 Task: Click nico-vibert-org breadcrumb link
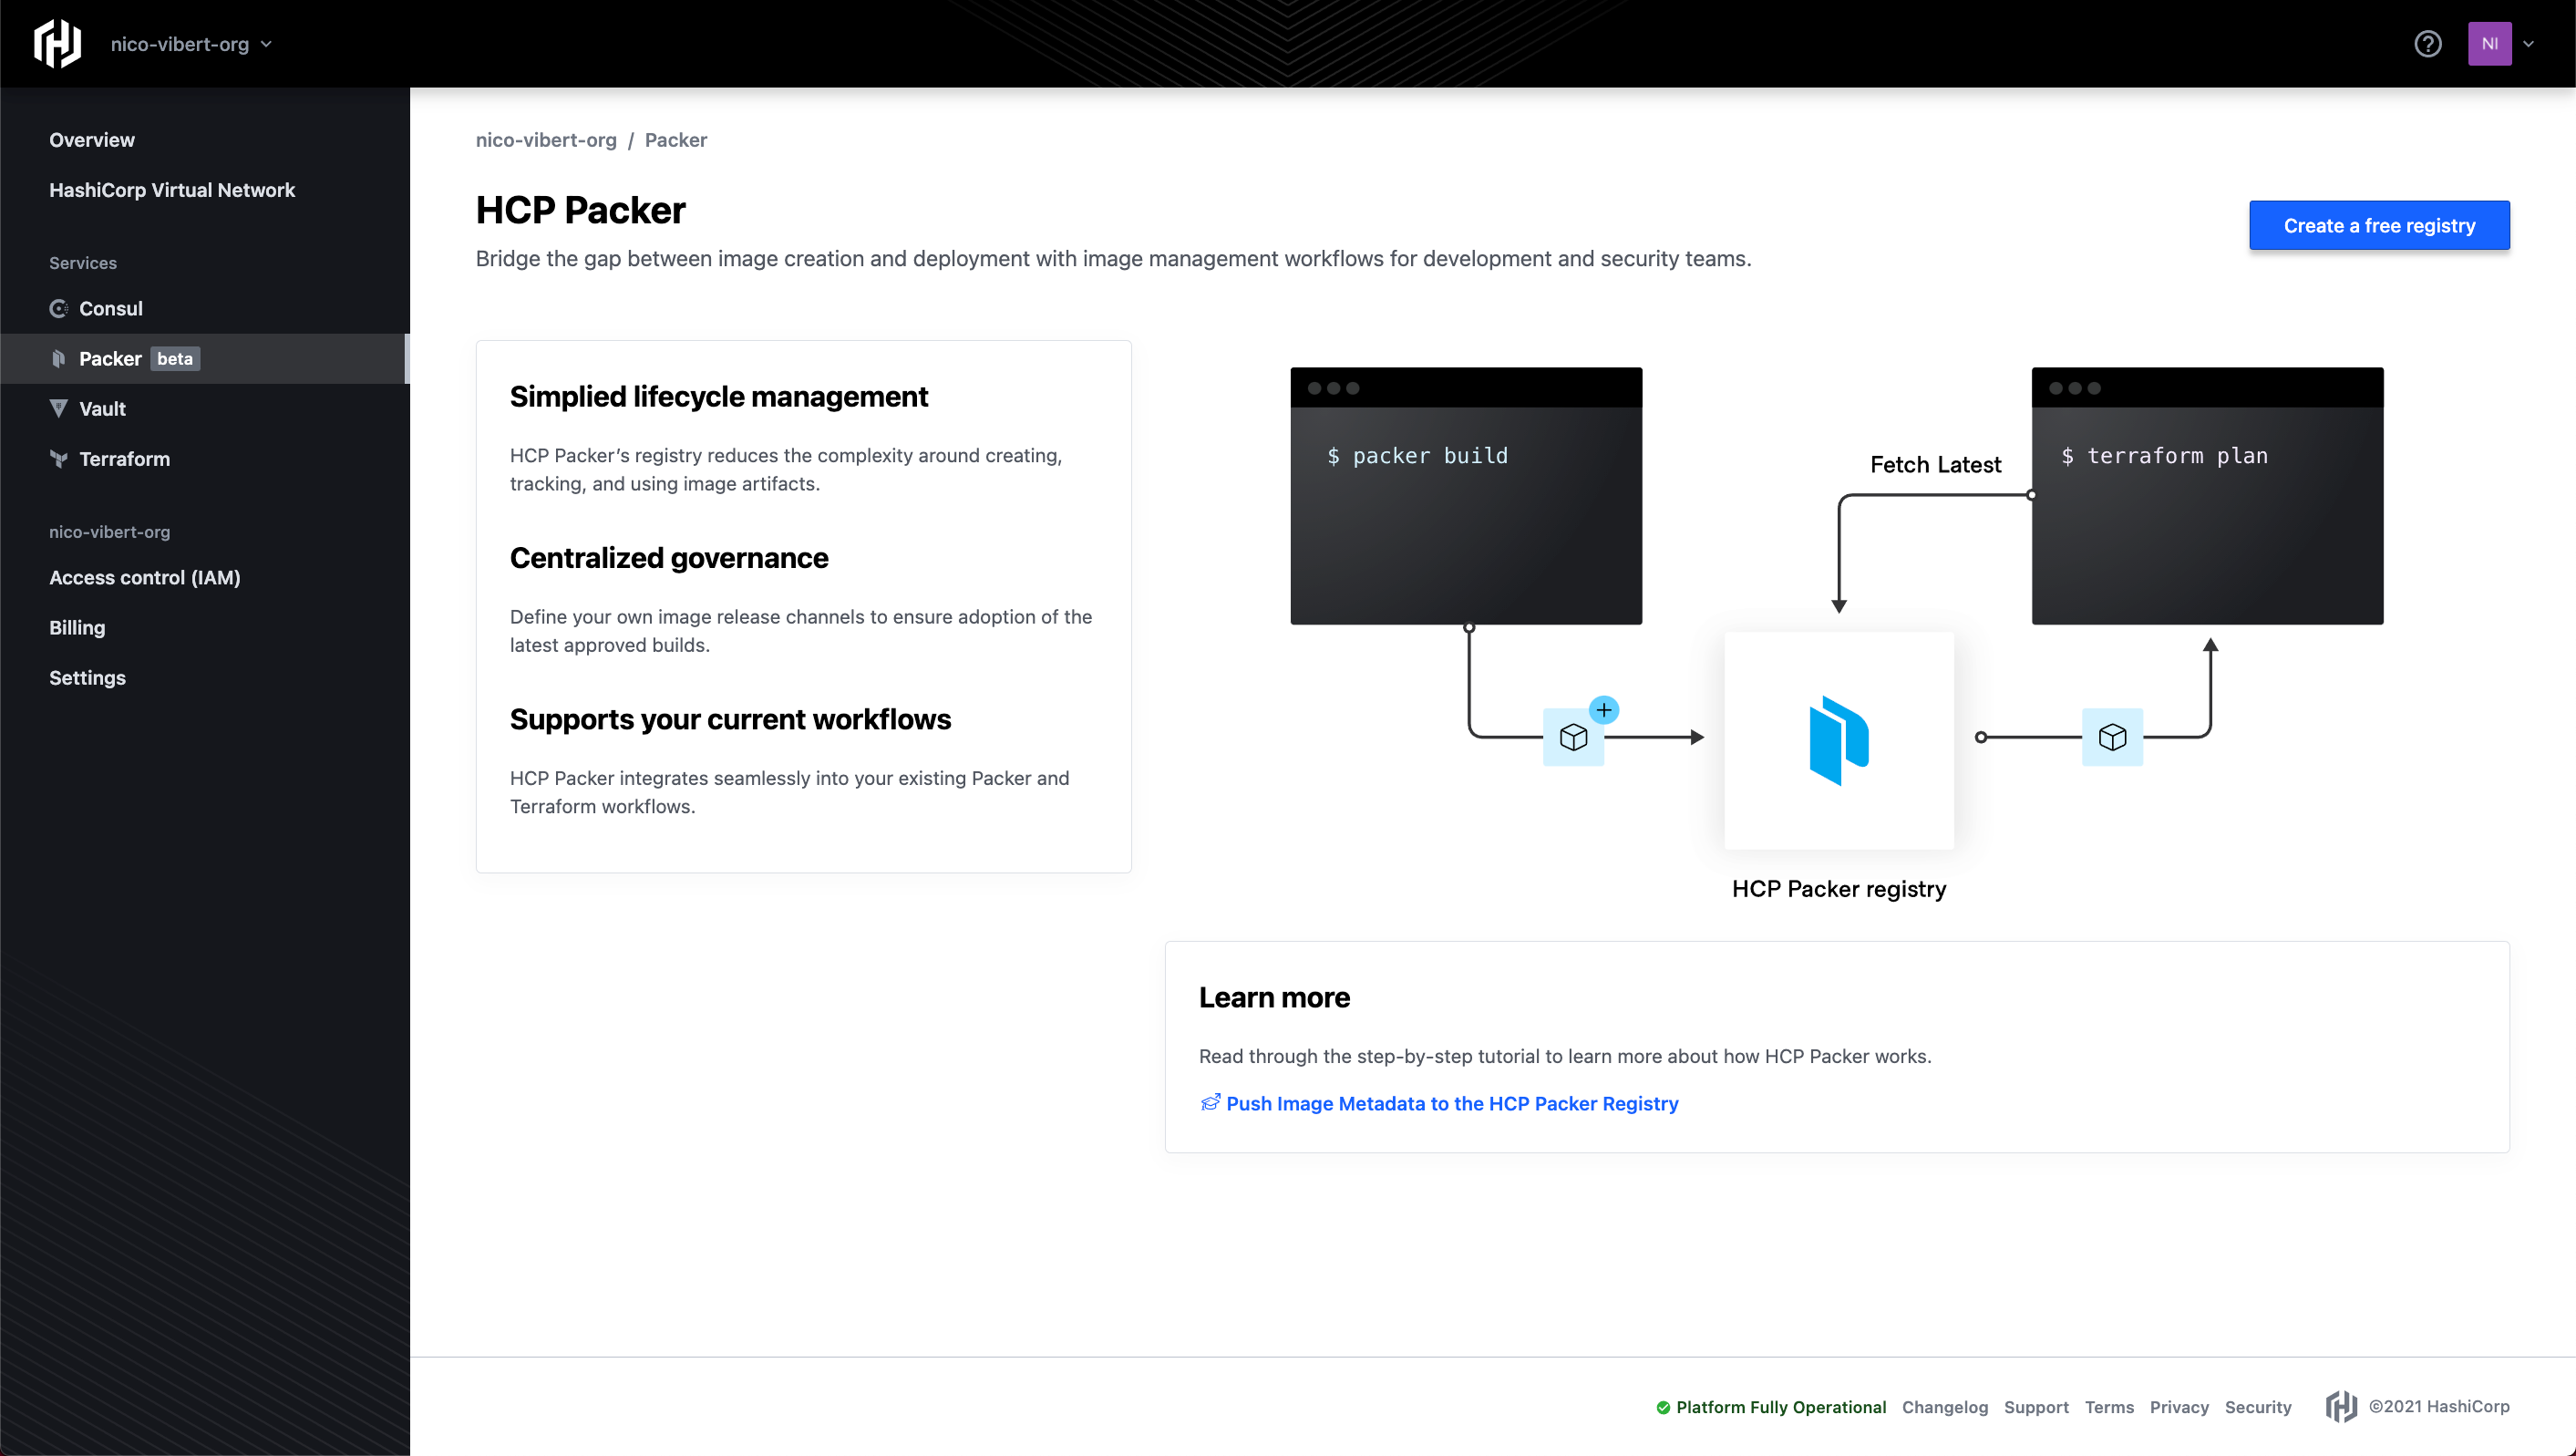[x=546, y=140]
